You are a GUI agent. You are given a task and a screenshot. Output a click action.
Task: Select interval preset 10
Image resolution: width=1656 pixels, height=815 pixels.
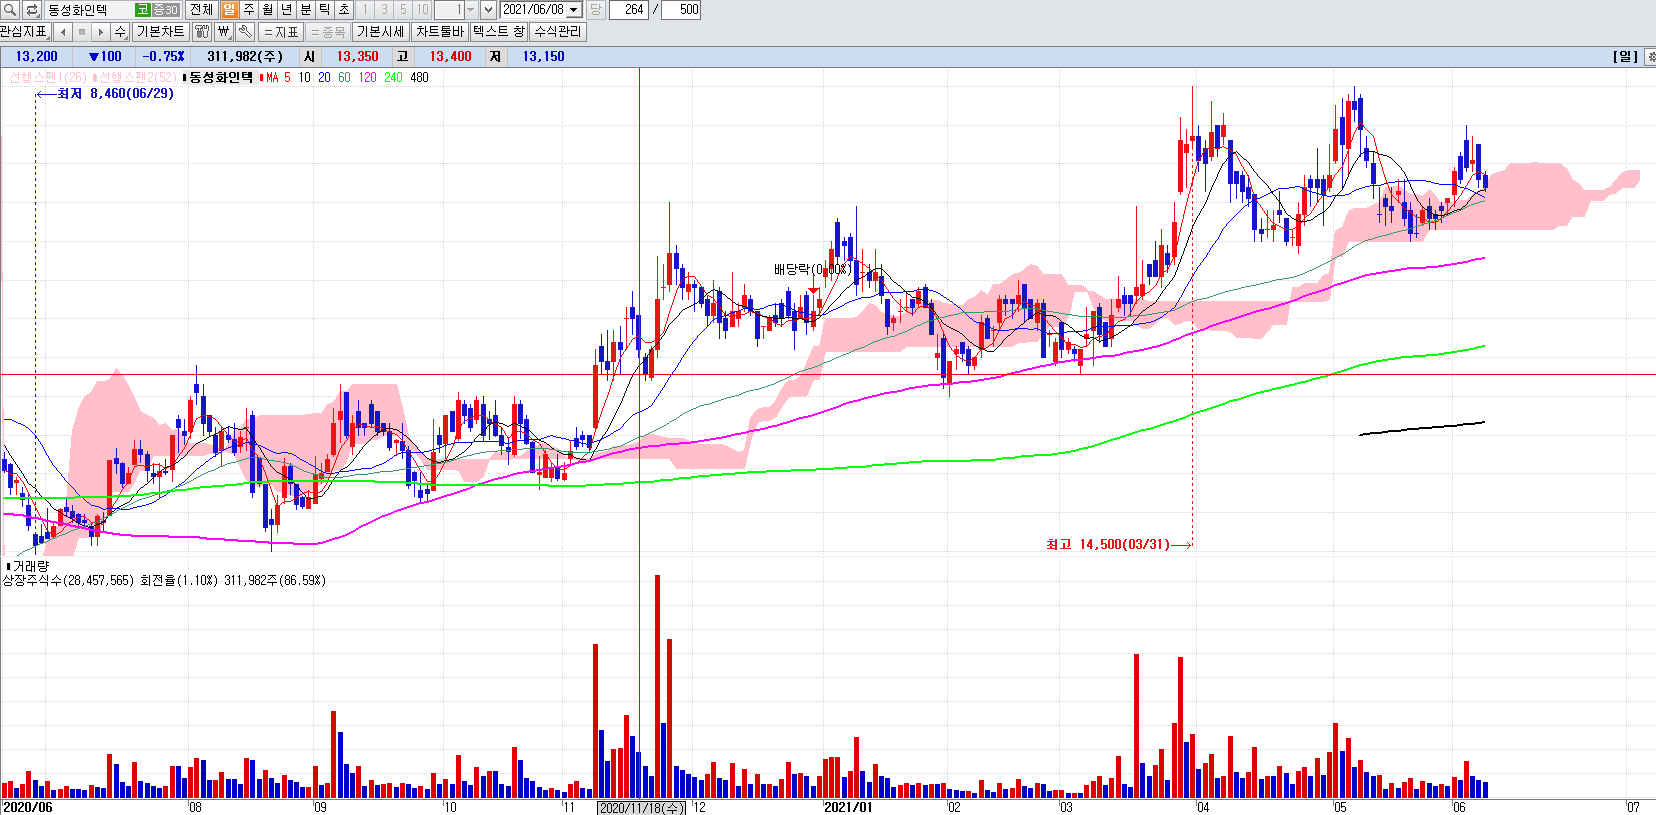coord(422,10)
